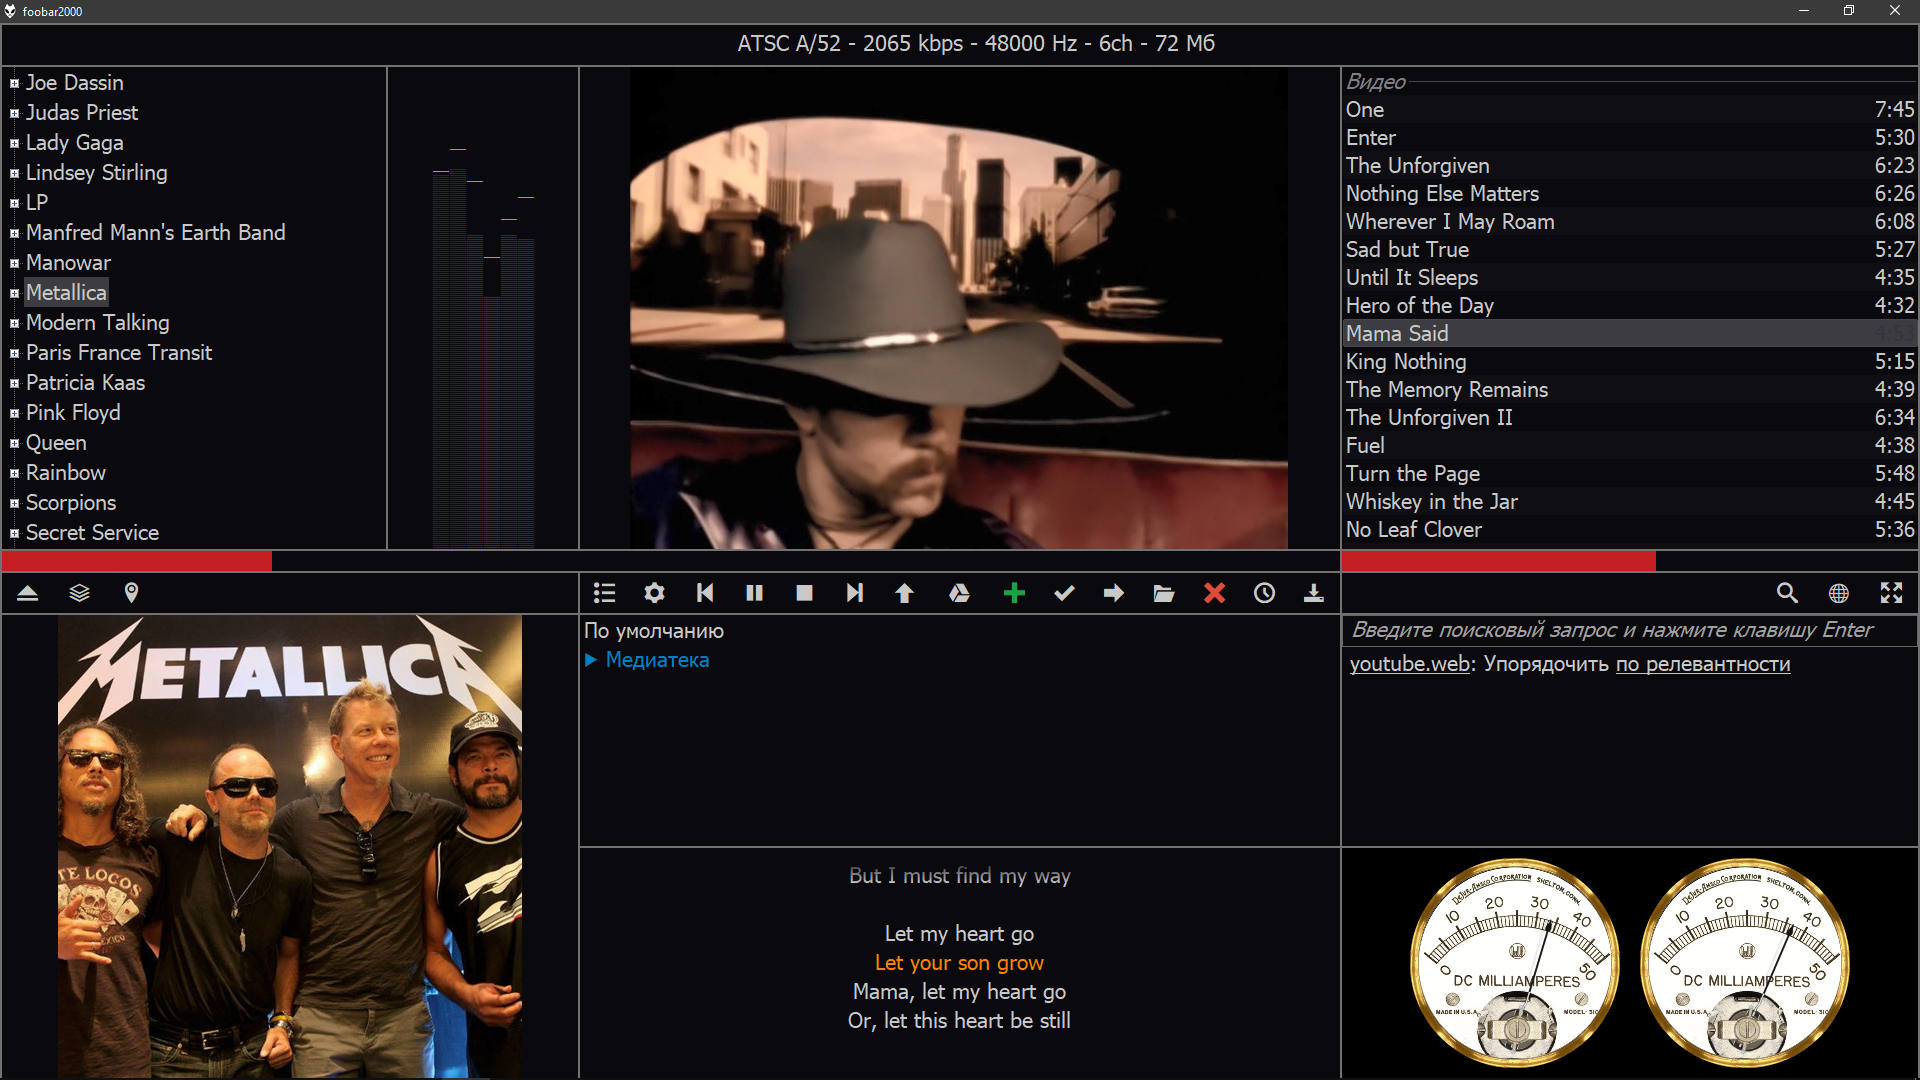
Task: Click the download arrow icon
Action: (1314, 593)
